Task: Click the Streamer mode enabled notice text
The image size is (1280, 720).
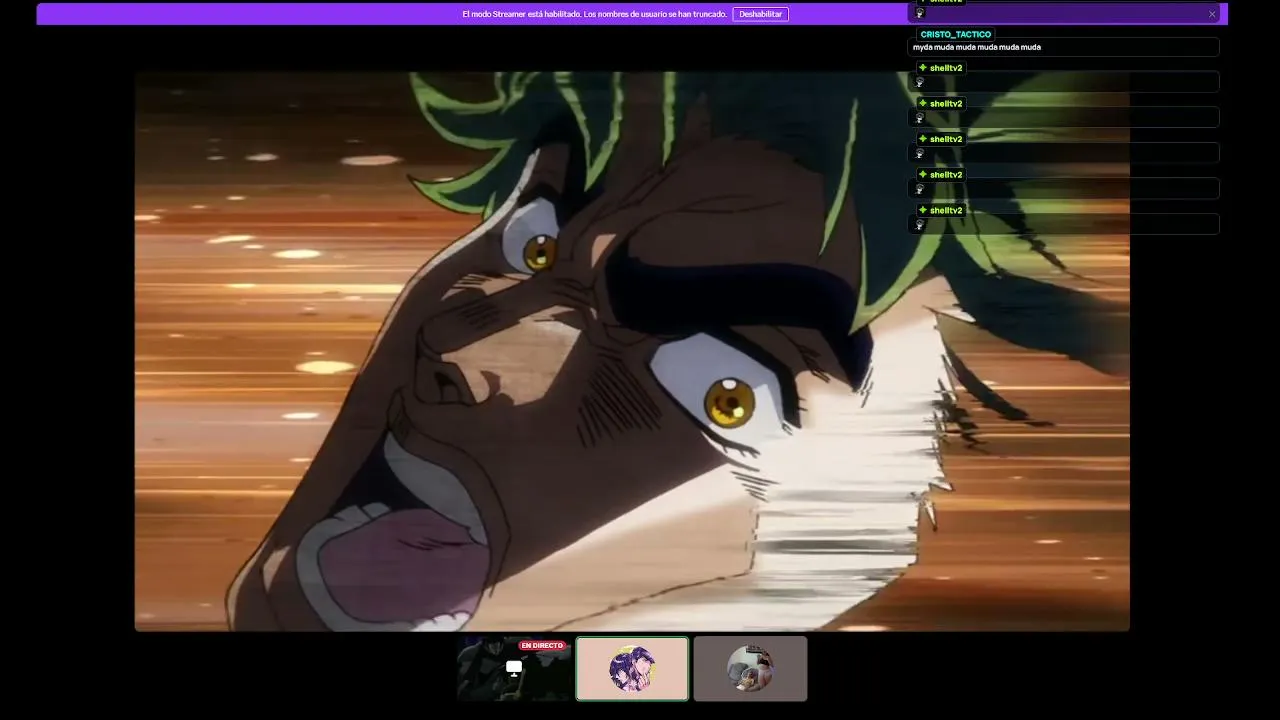Action: click(594, 14)
